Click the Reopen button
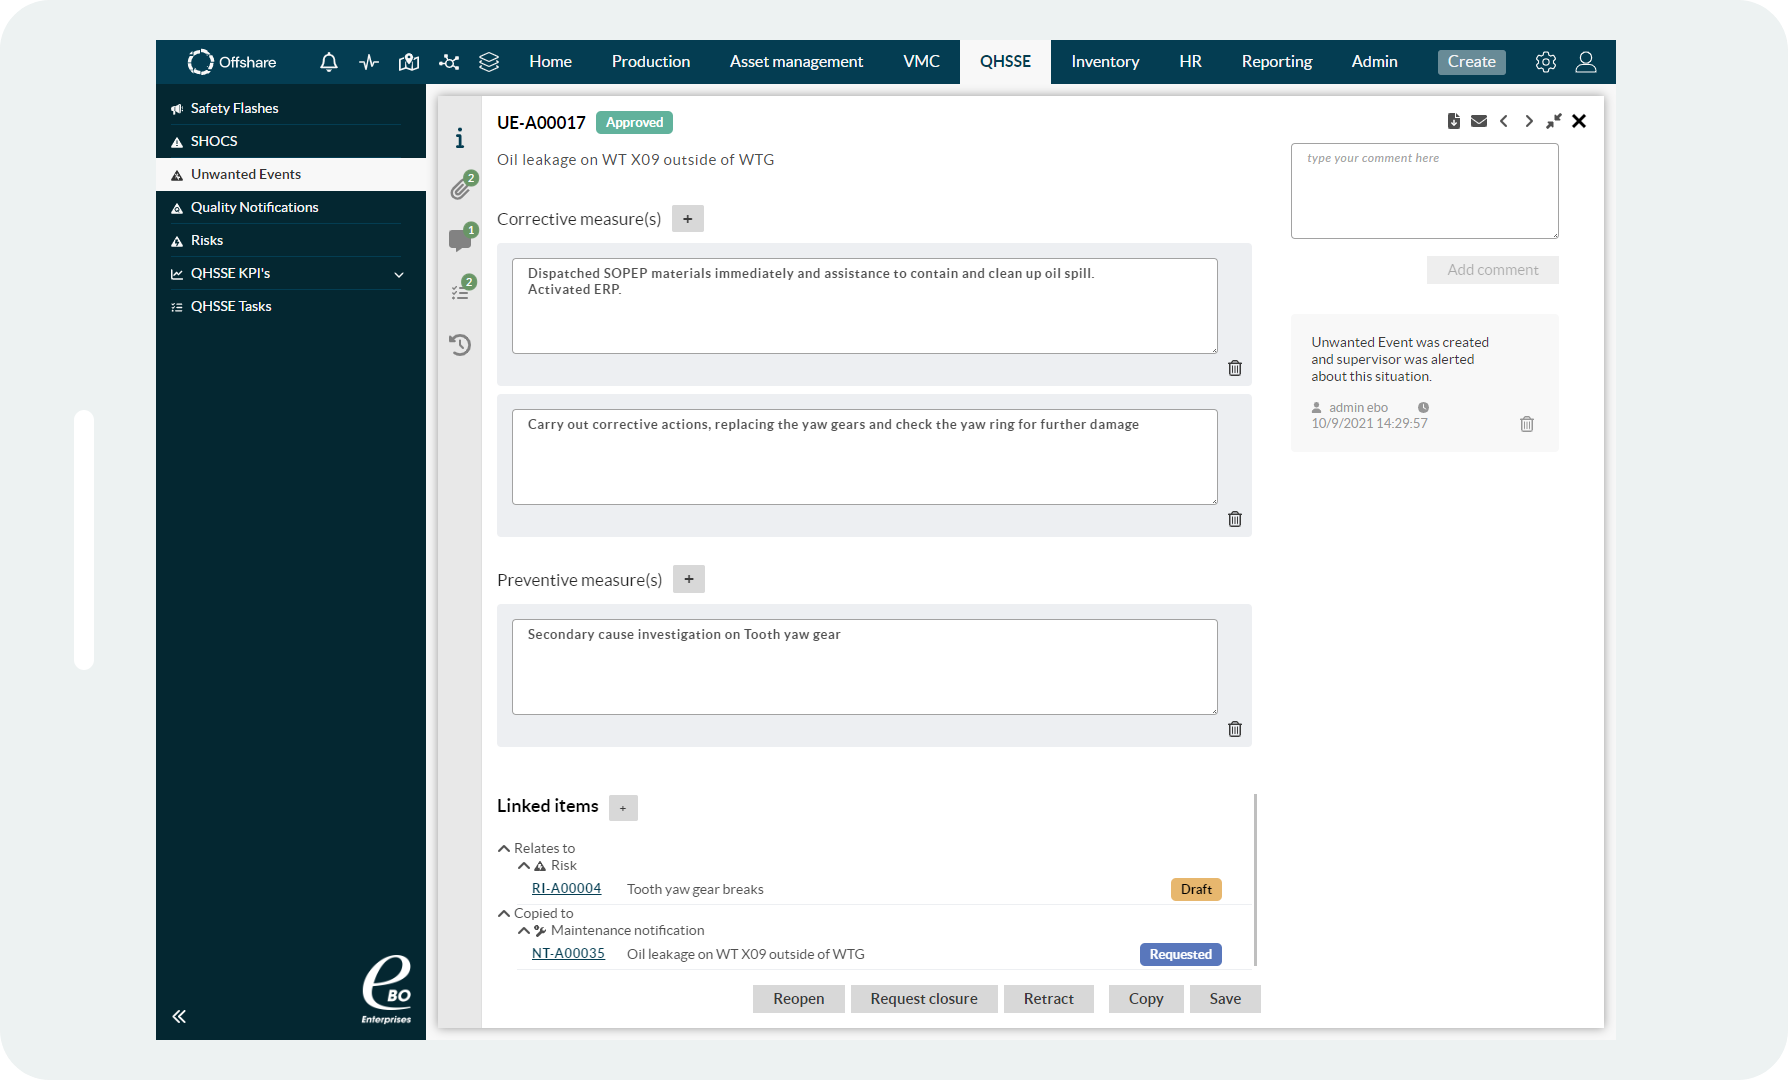Viewport: 1788px width, 1080px height. coord(799,999)
